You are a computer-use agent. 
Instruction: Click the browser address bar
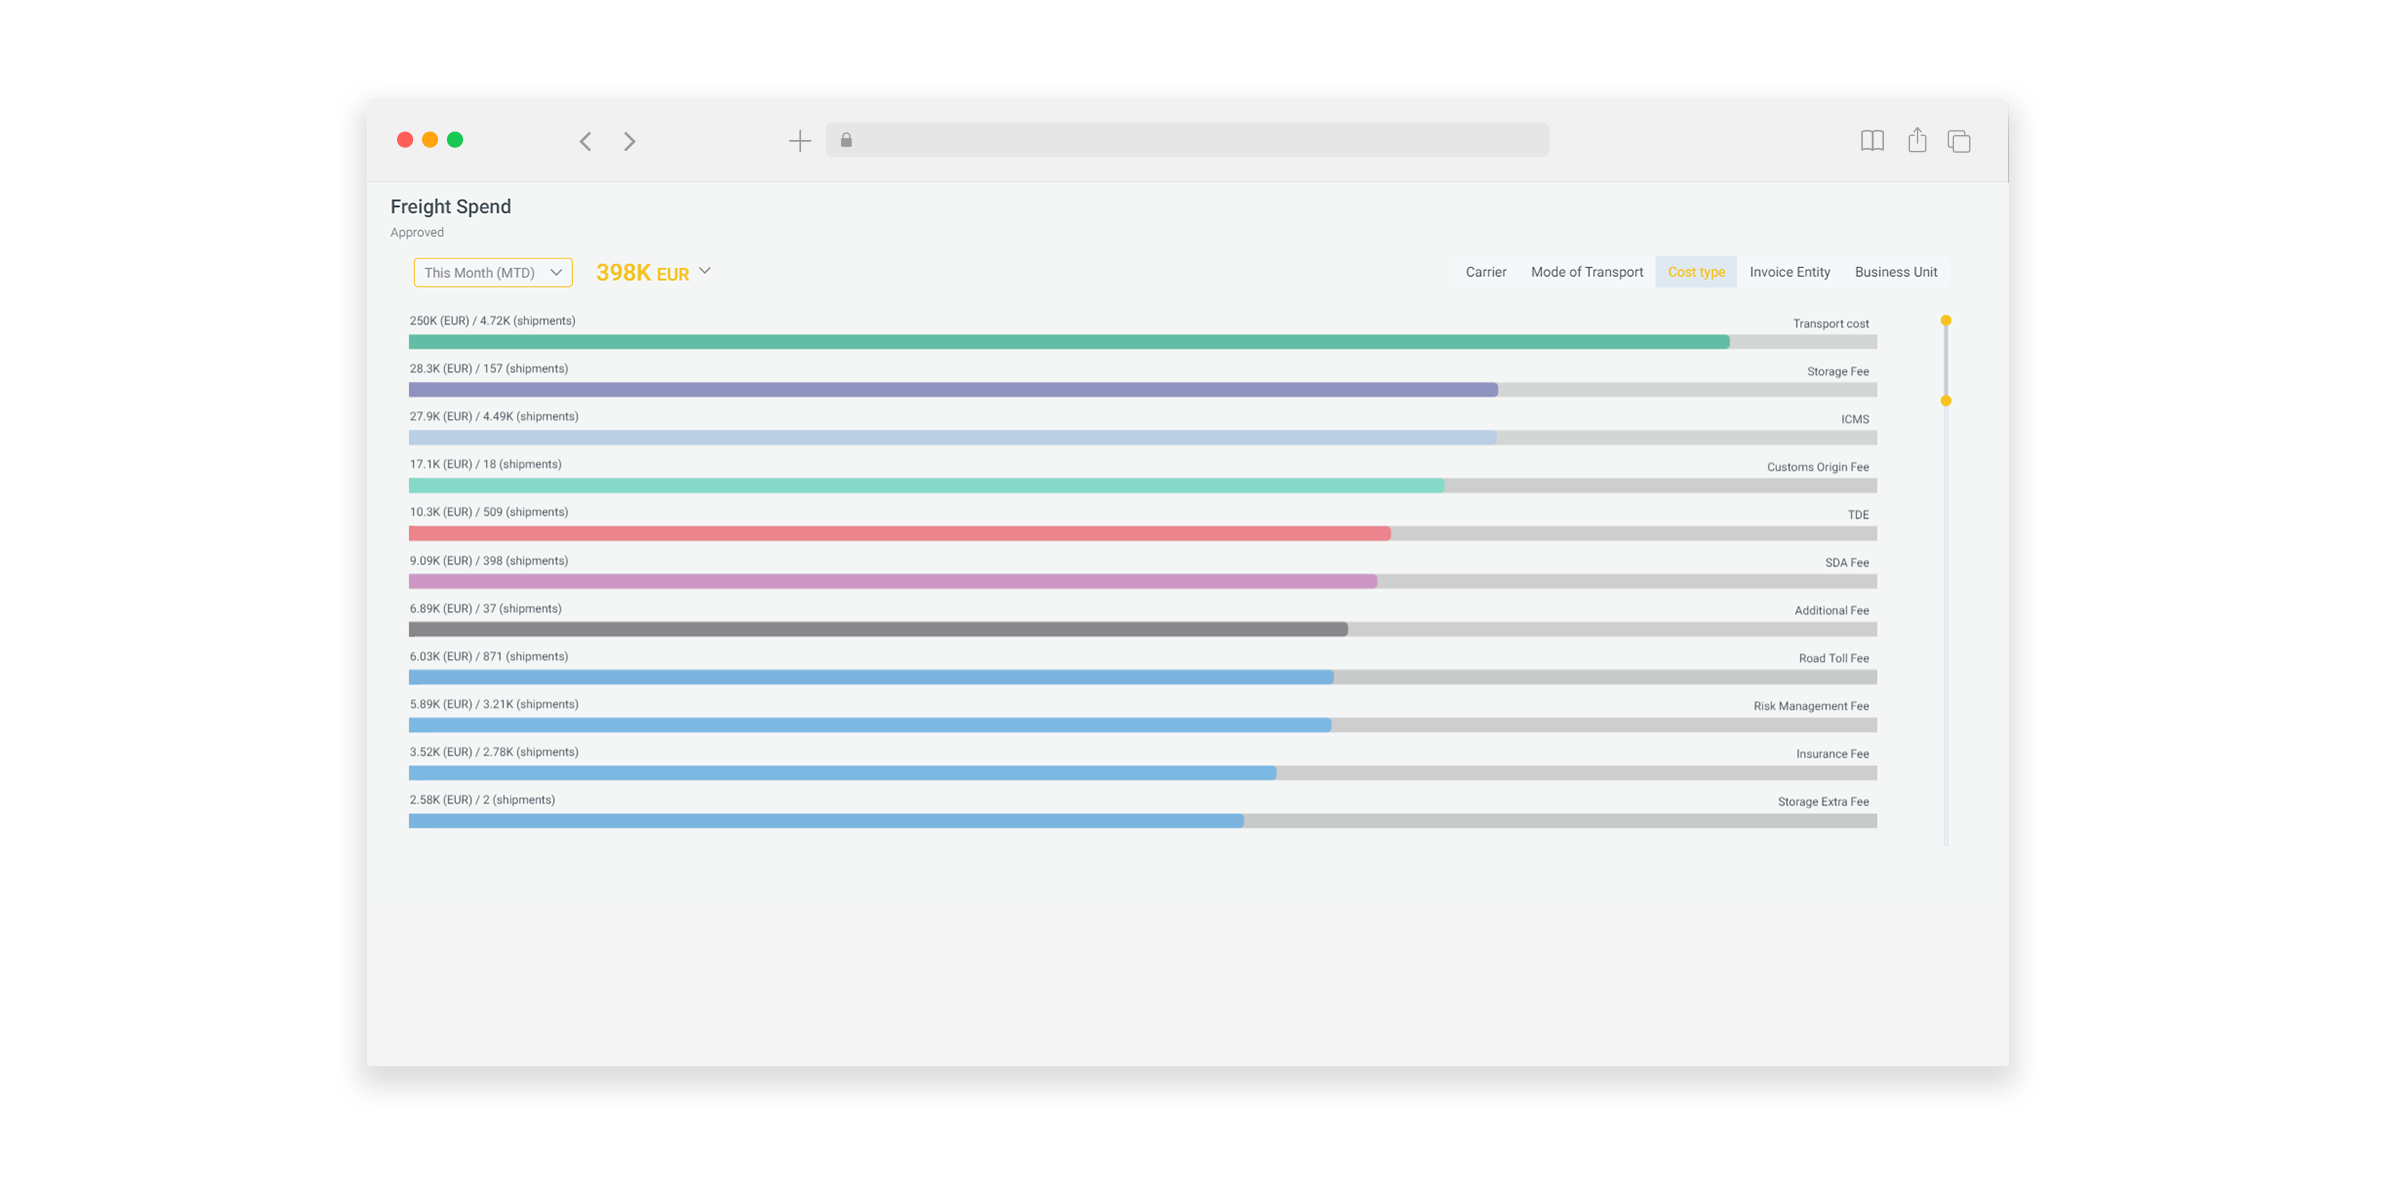(1188, 140)
